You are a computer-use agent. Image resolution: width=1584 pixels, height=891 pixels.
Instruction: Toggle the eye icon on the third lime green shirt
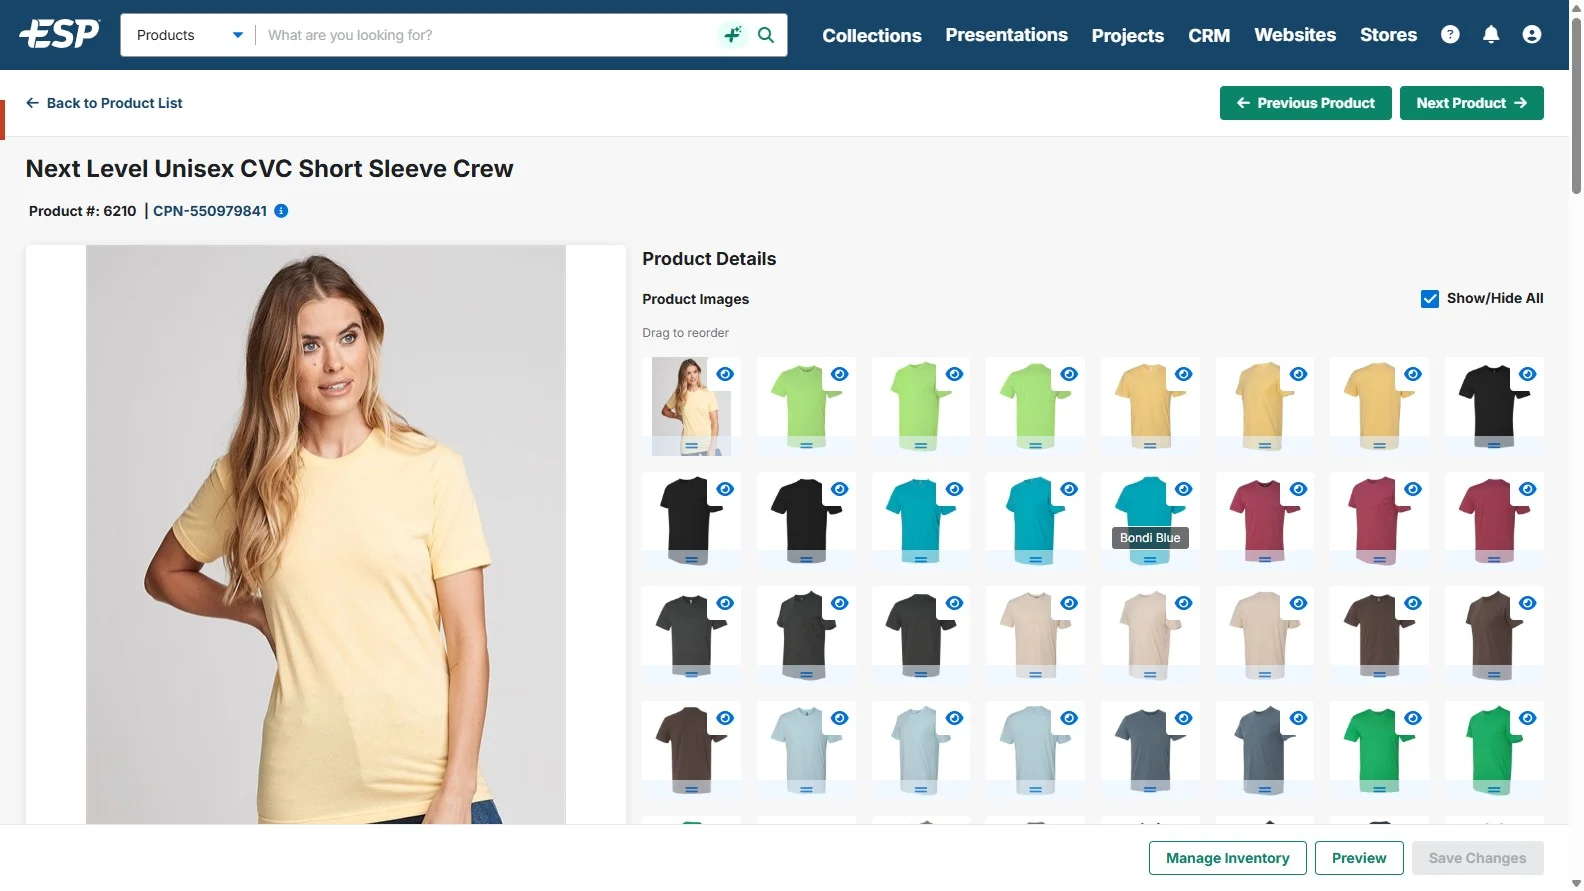coord(1069,374)
